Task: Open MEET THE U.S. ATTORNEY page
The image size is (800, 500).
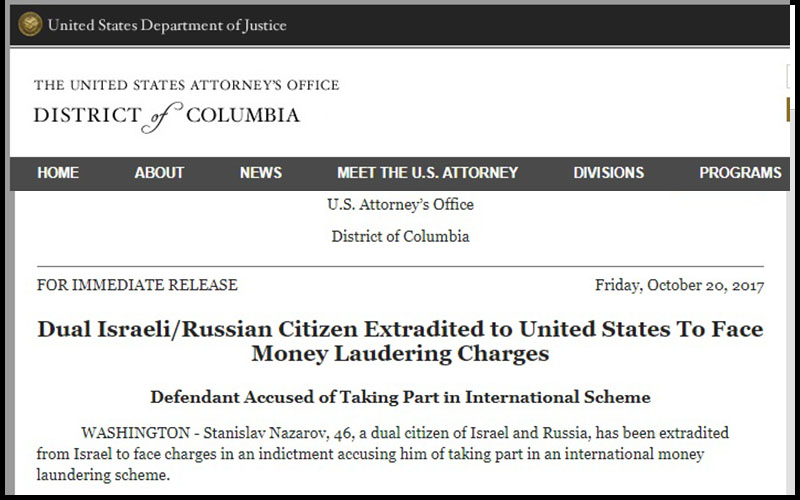Action: 427,172
